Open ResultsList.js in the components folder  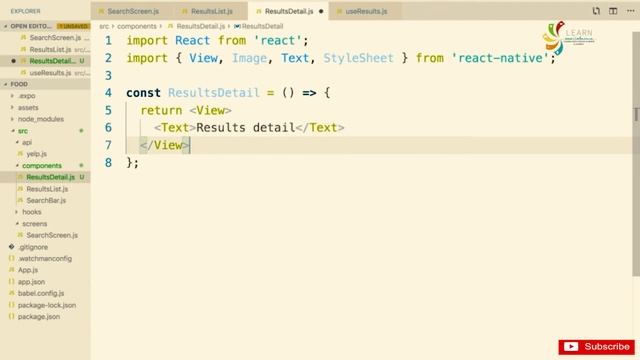47,189
